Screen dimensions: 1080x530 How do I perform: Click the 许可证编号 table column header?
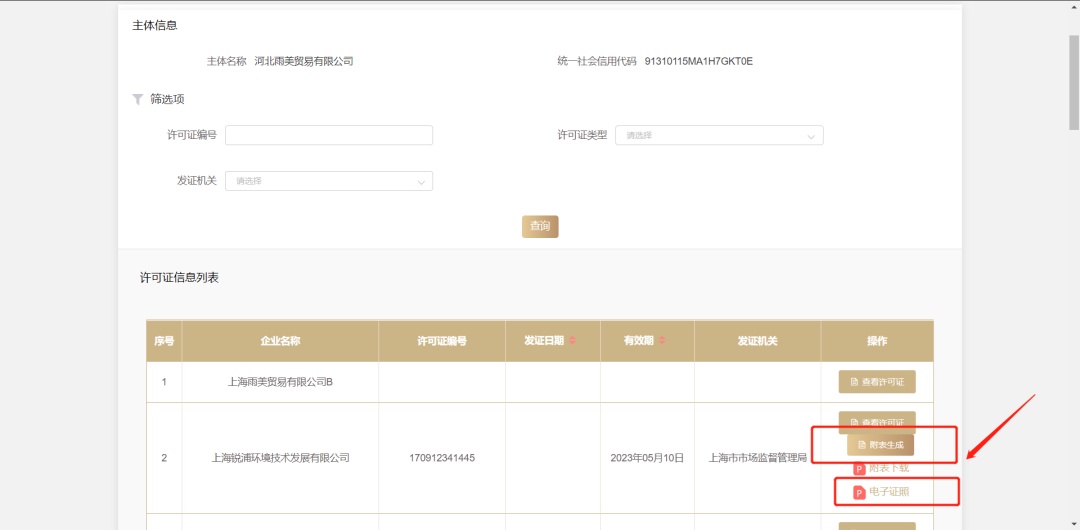point(441,341)
